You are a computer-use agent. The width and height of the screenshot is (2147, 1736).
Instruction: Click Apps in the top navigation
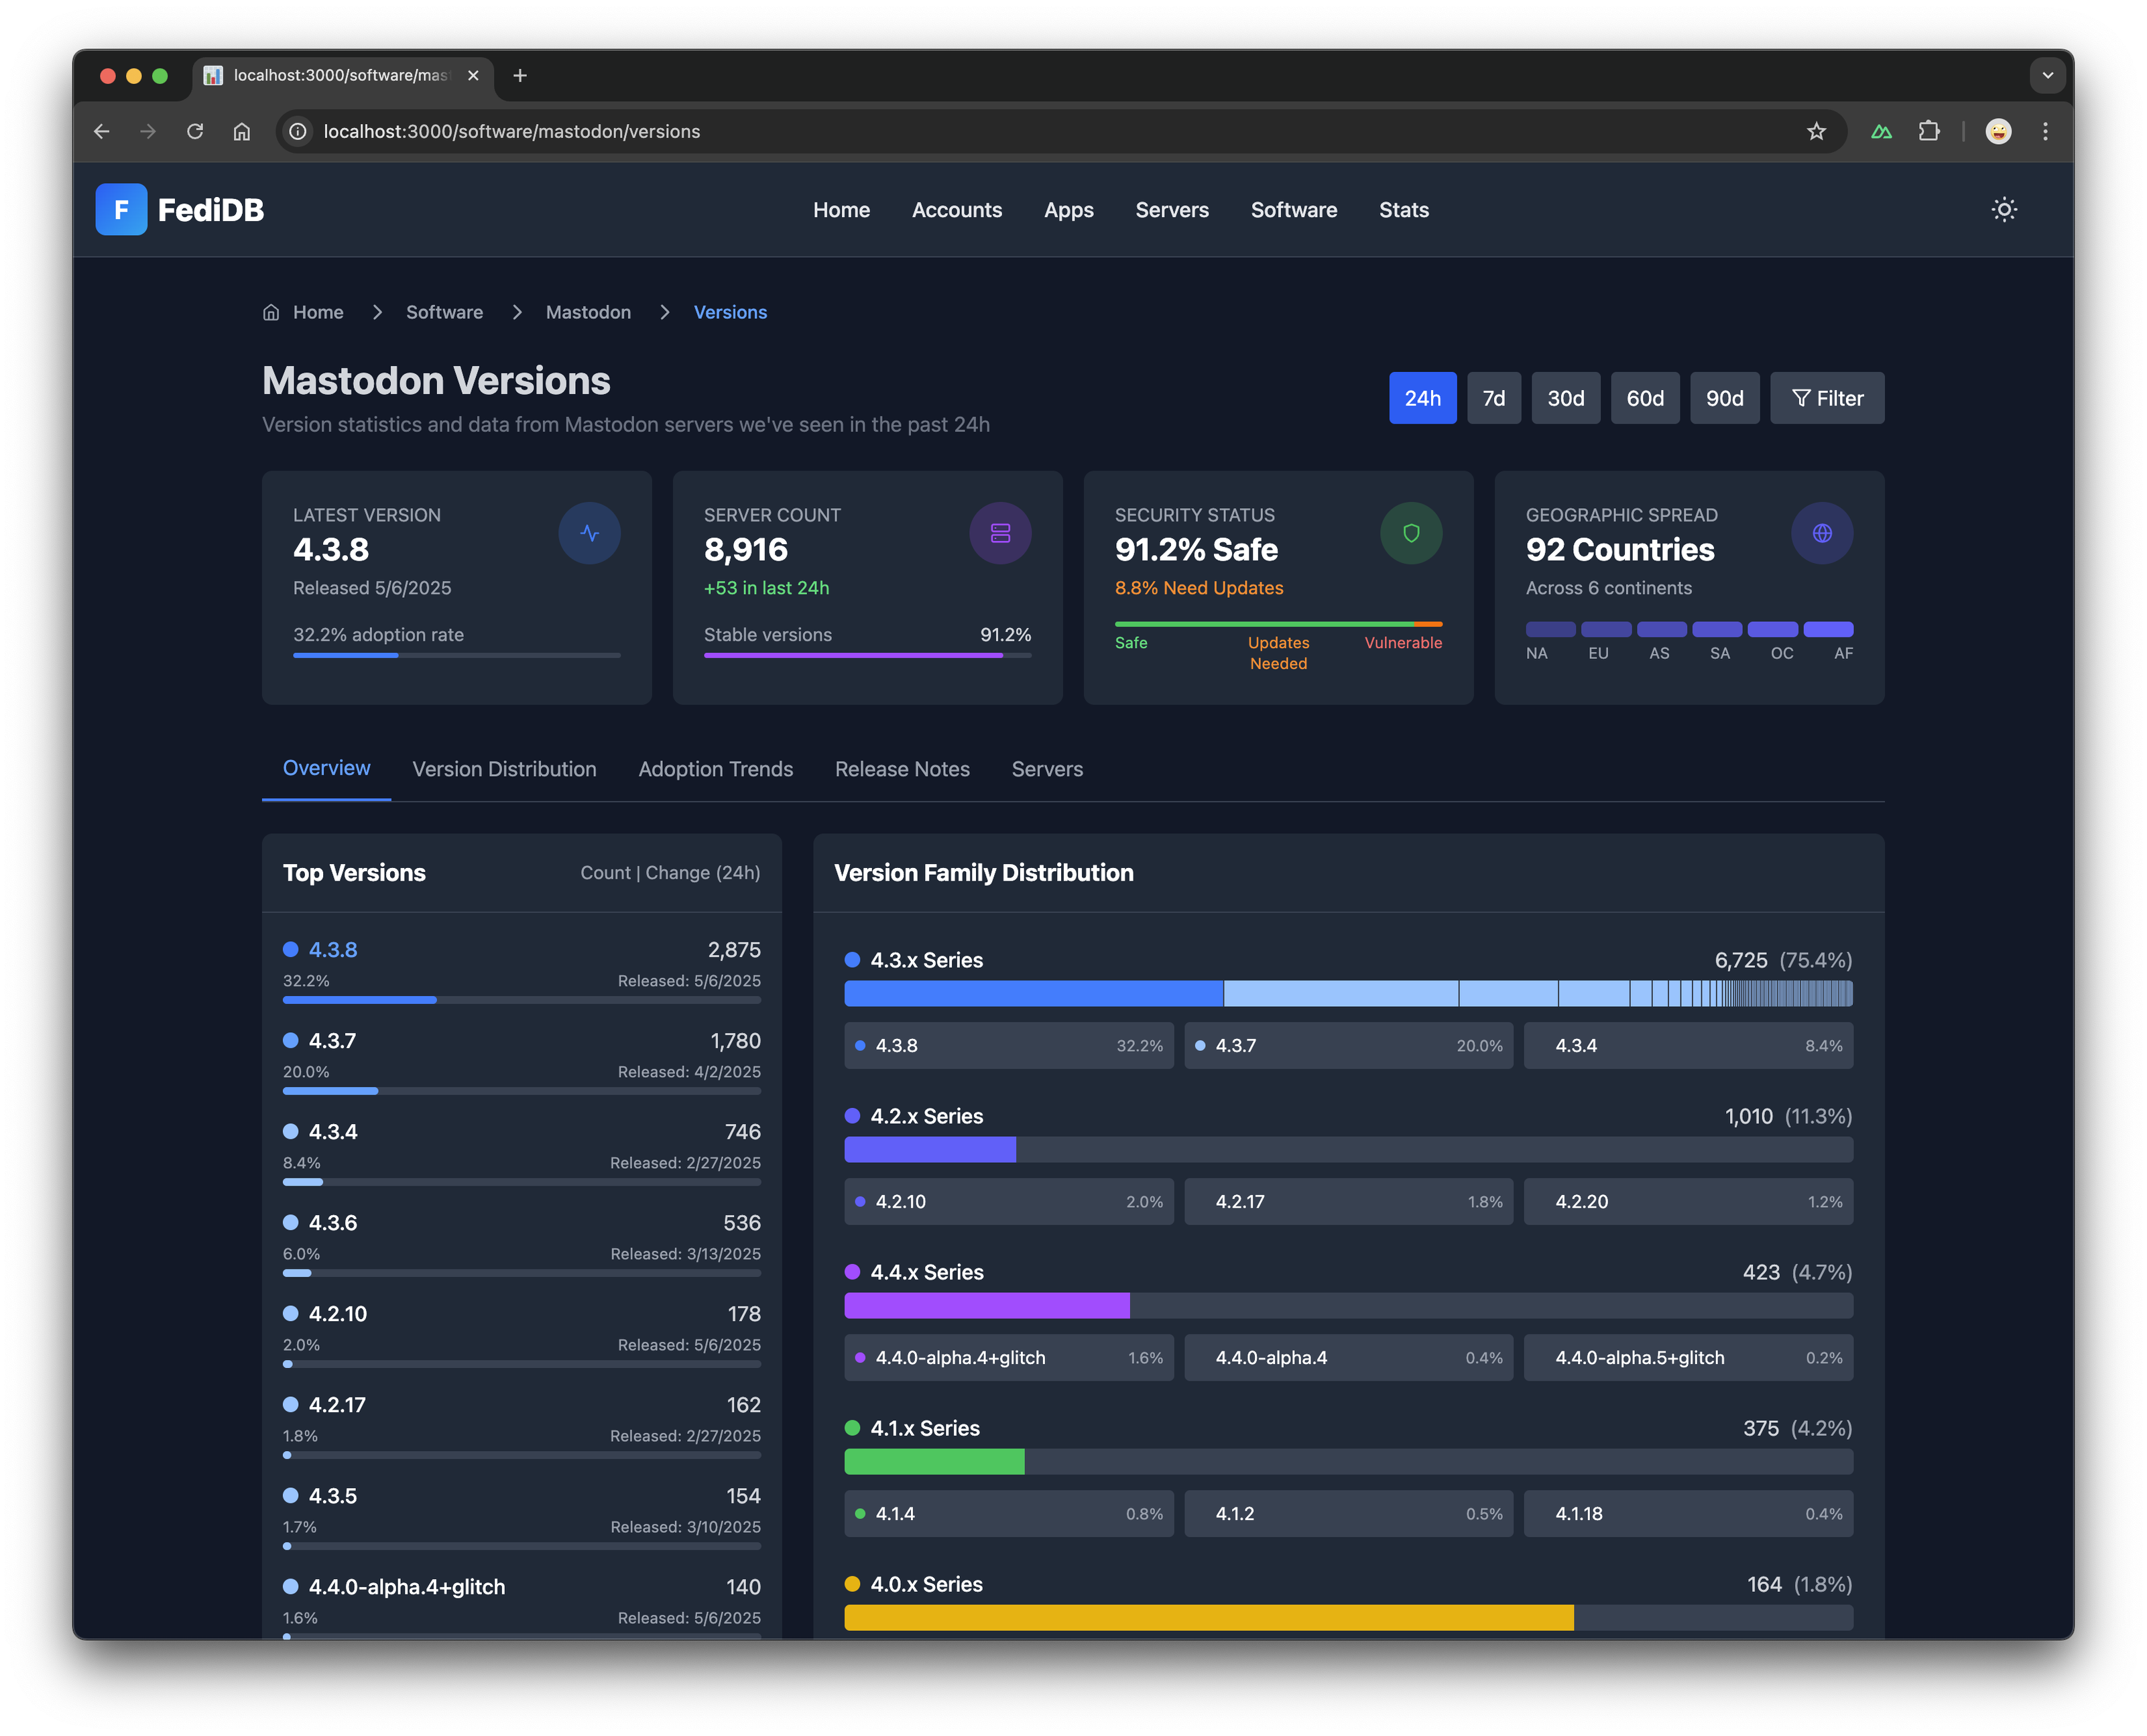(1068, 210)
